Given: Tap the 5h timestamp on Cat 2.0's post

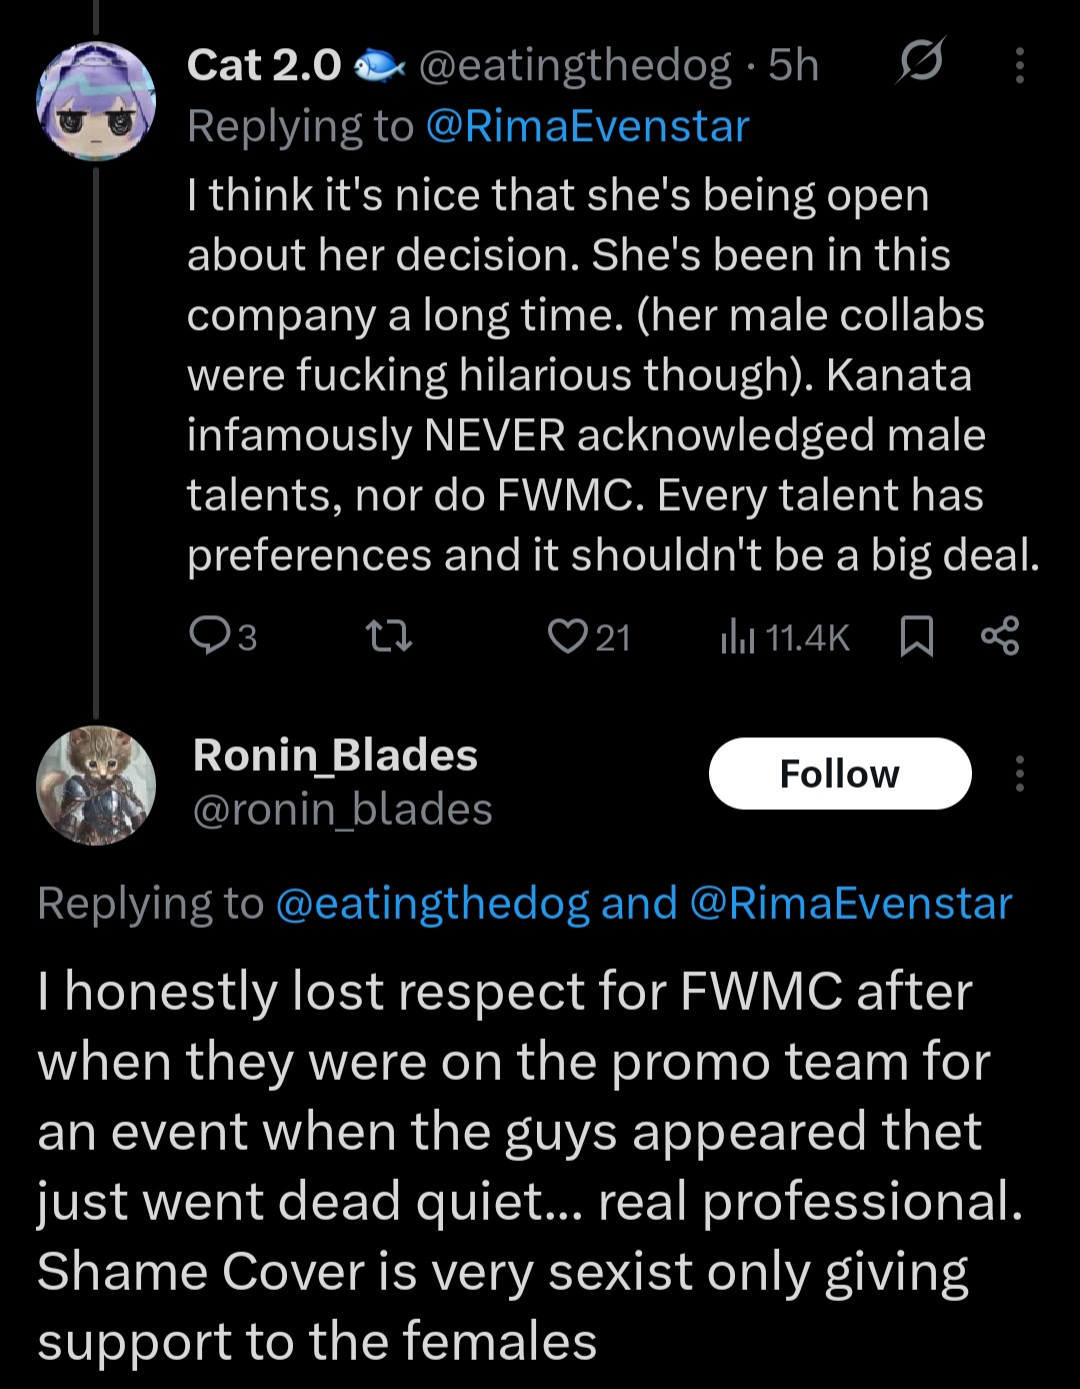Looking at the screenshot, I should (x=794, y=66).
